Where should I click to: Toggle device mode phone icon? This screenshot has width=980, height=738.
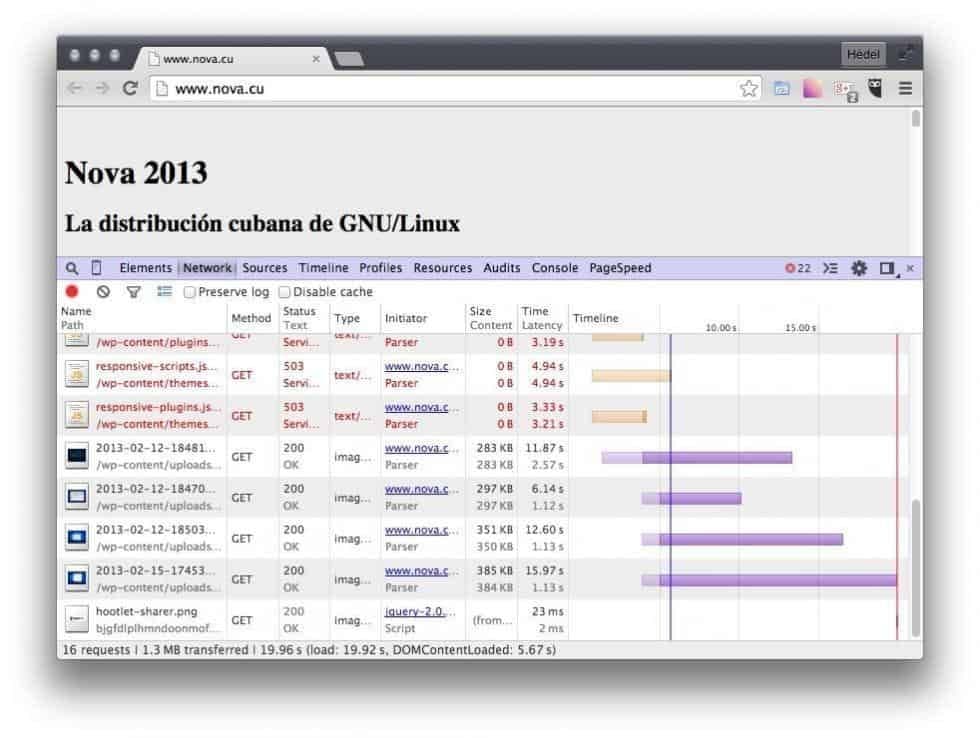96,268
